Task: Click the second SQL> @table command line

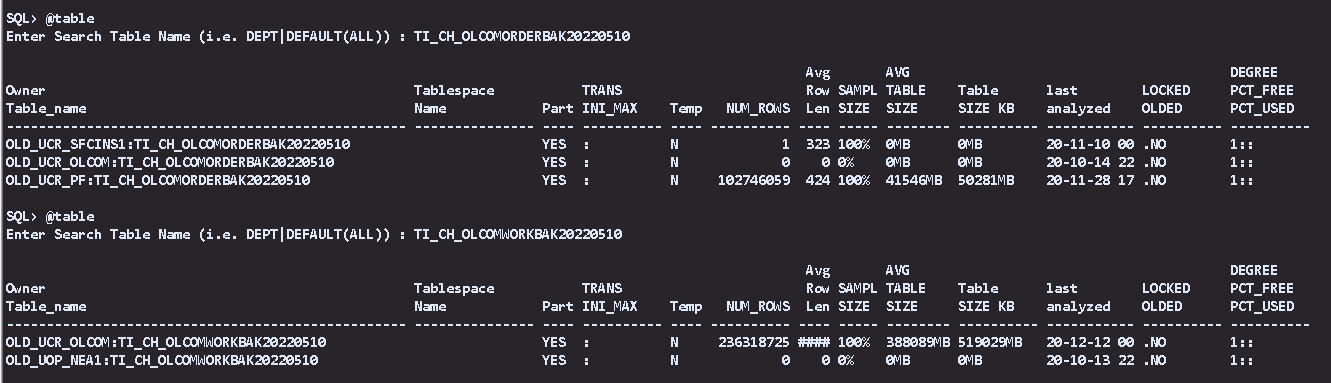Action: pyautogui.click(x=50, y=216)
